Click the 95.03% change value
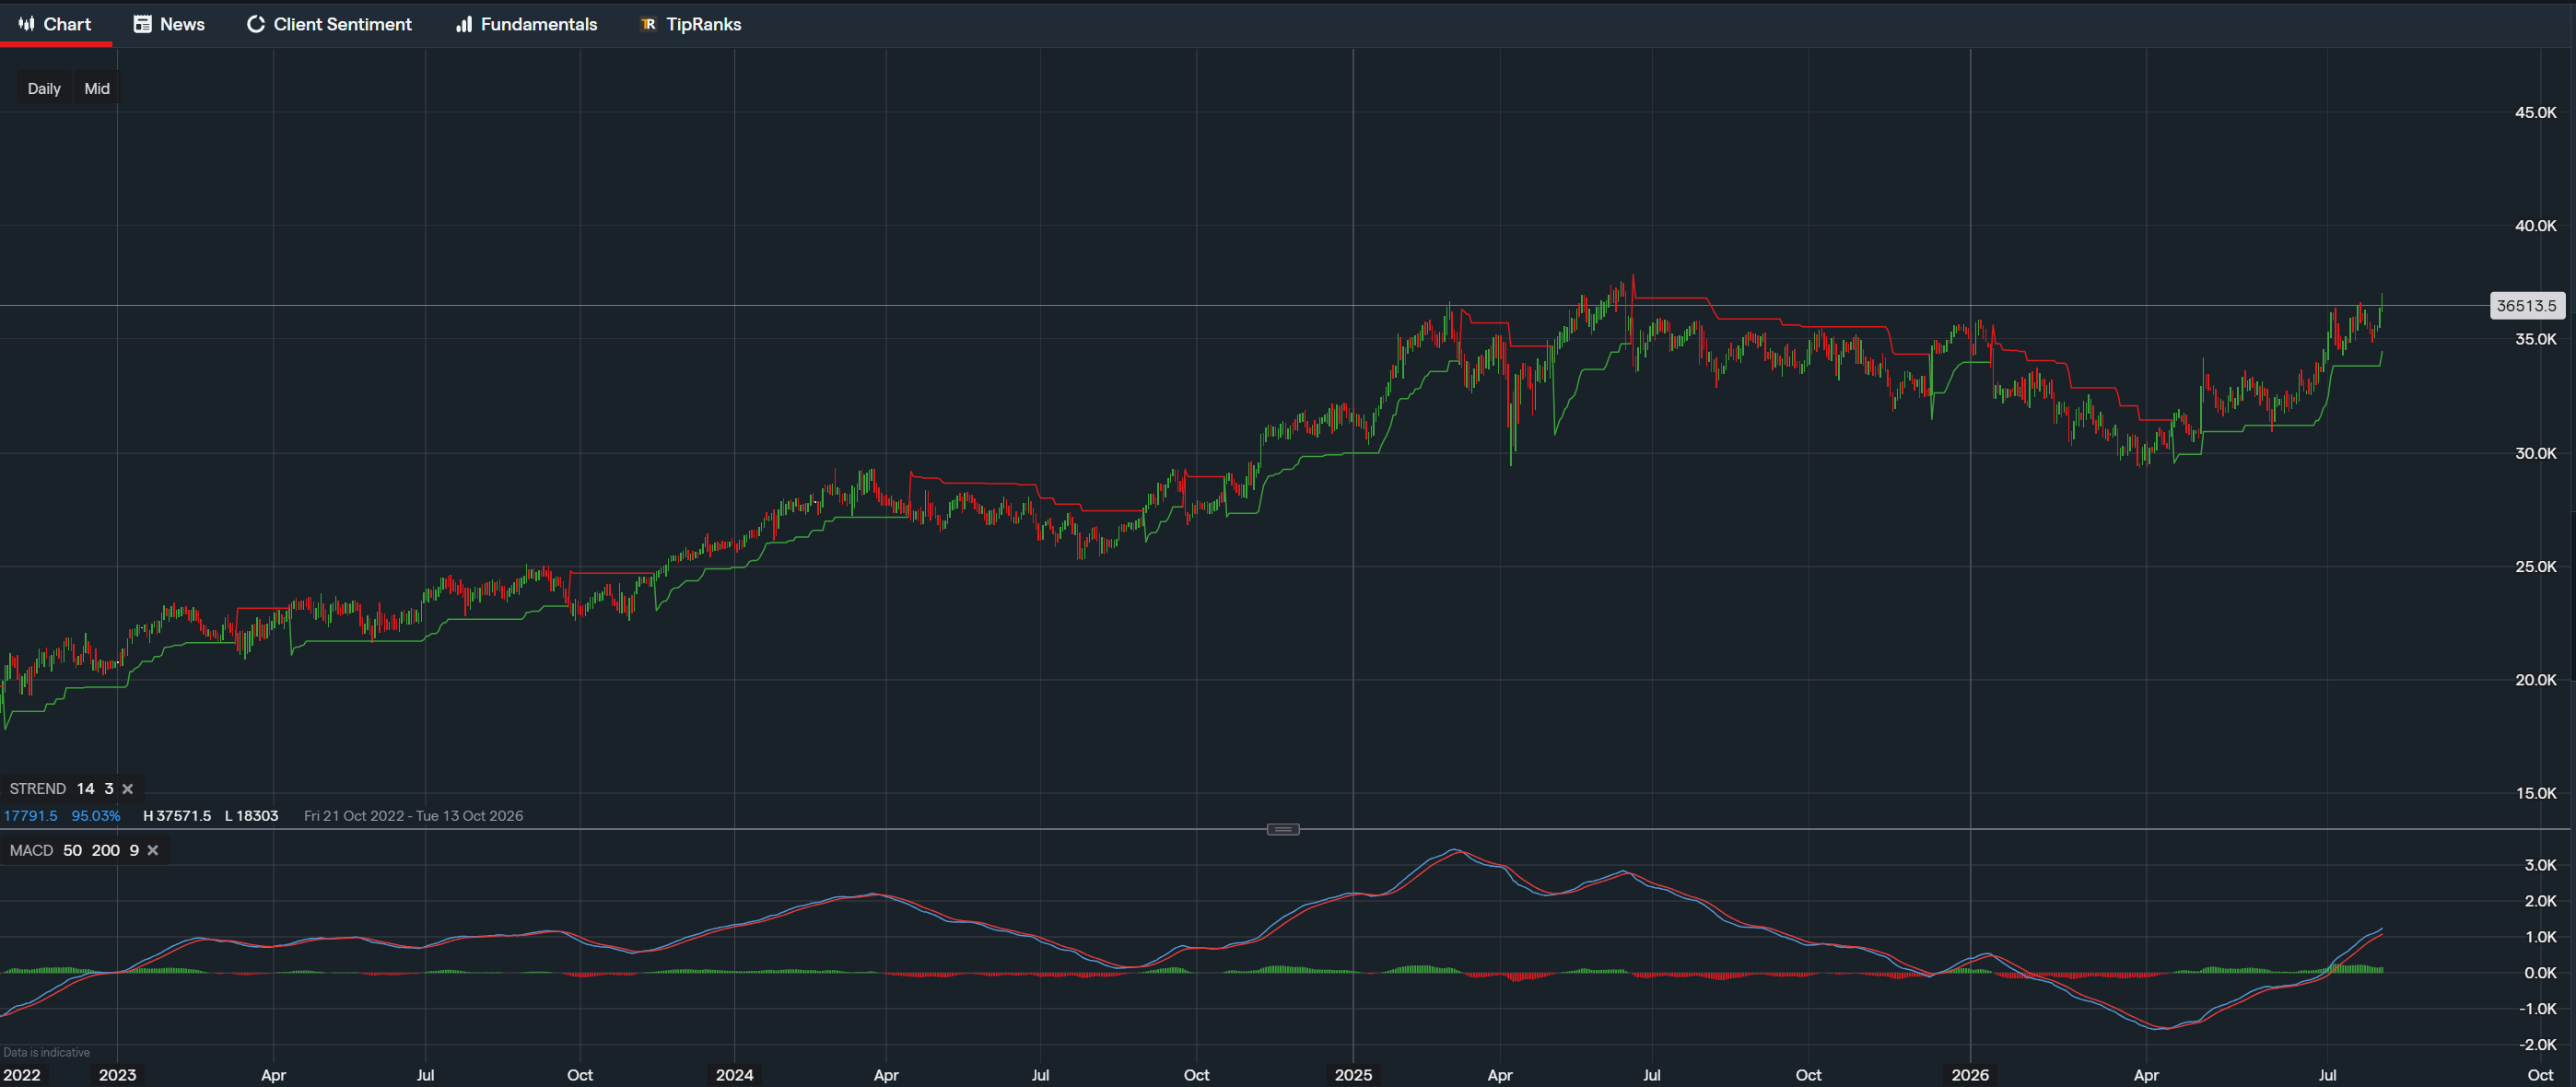2576x1087 pixels. click(x=96, y=816)
